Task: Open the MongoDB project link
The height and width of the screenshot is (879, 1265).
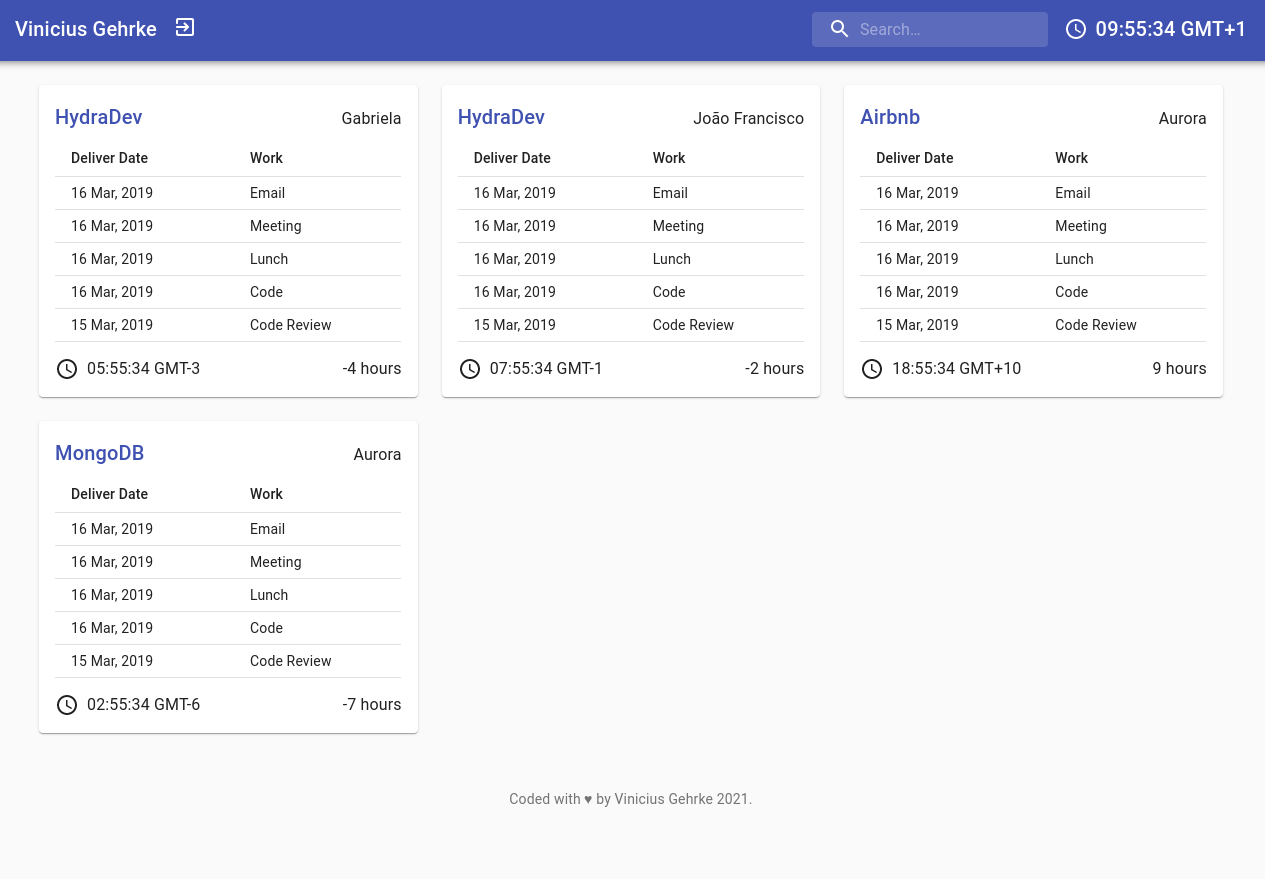Action: (99, 453)
